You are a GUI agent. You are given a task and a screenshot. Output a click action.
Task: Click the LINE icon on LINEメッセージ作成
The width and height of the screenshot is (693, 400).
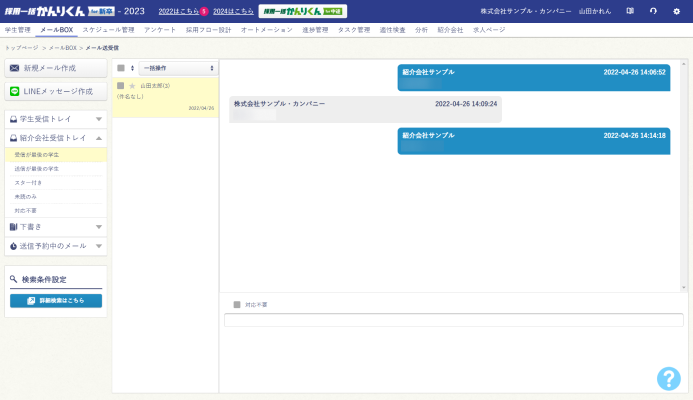pyautogui.click(x=15, y=91)
